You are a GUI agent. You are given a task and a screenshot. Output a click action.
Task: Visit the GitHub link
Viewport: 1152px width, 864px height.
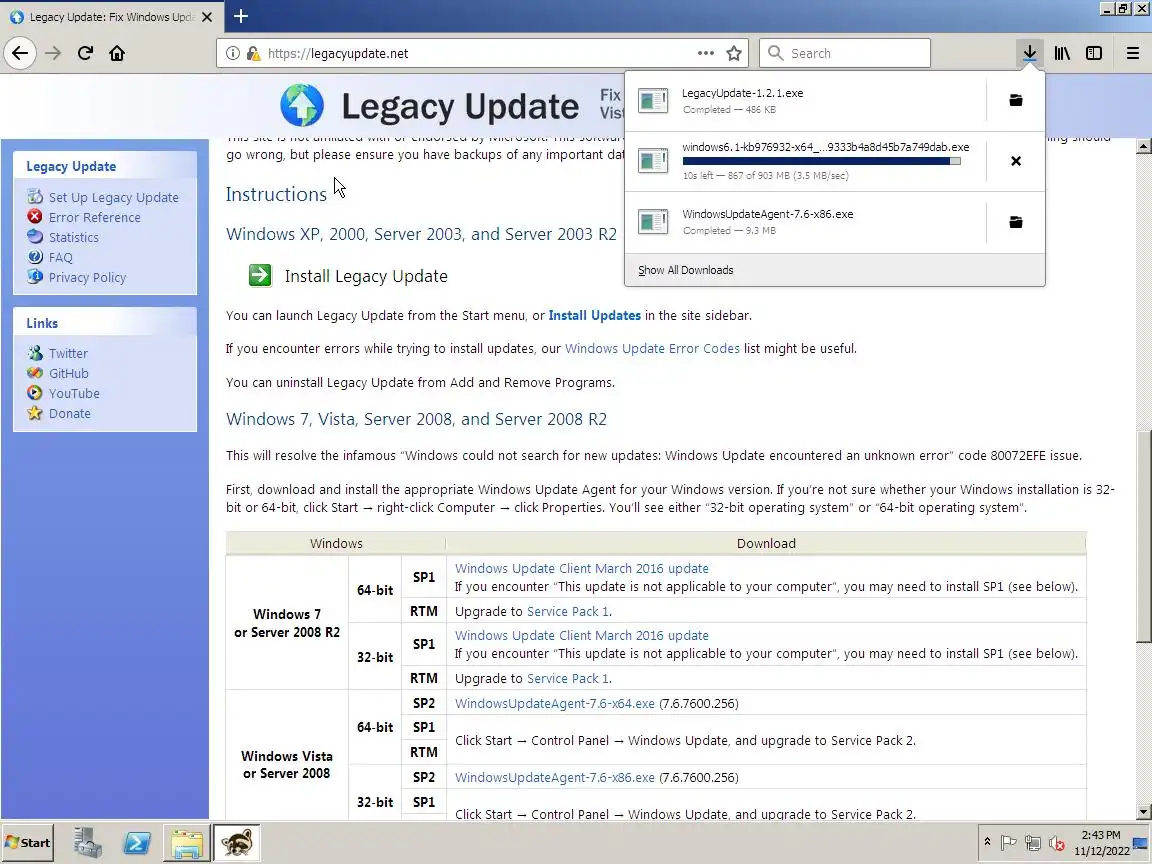[68, 373]
